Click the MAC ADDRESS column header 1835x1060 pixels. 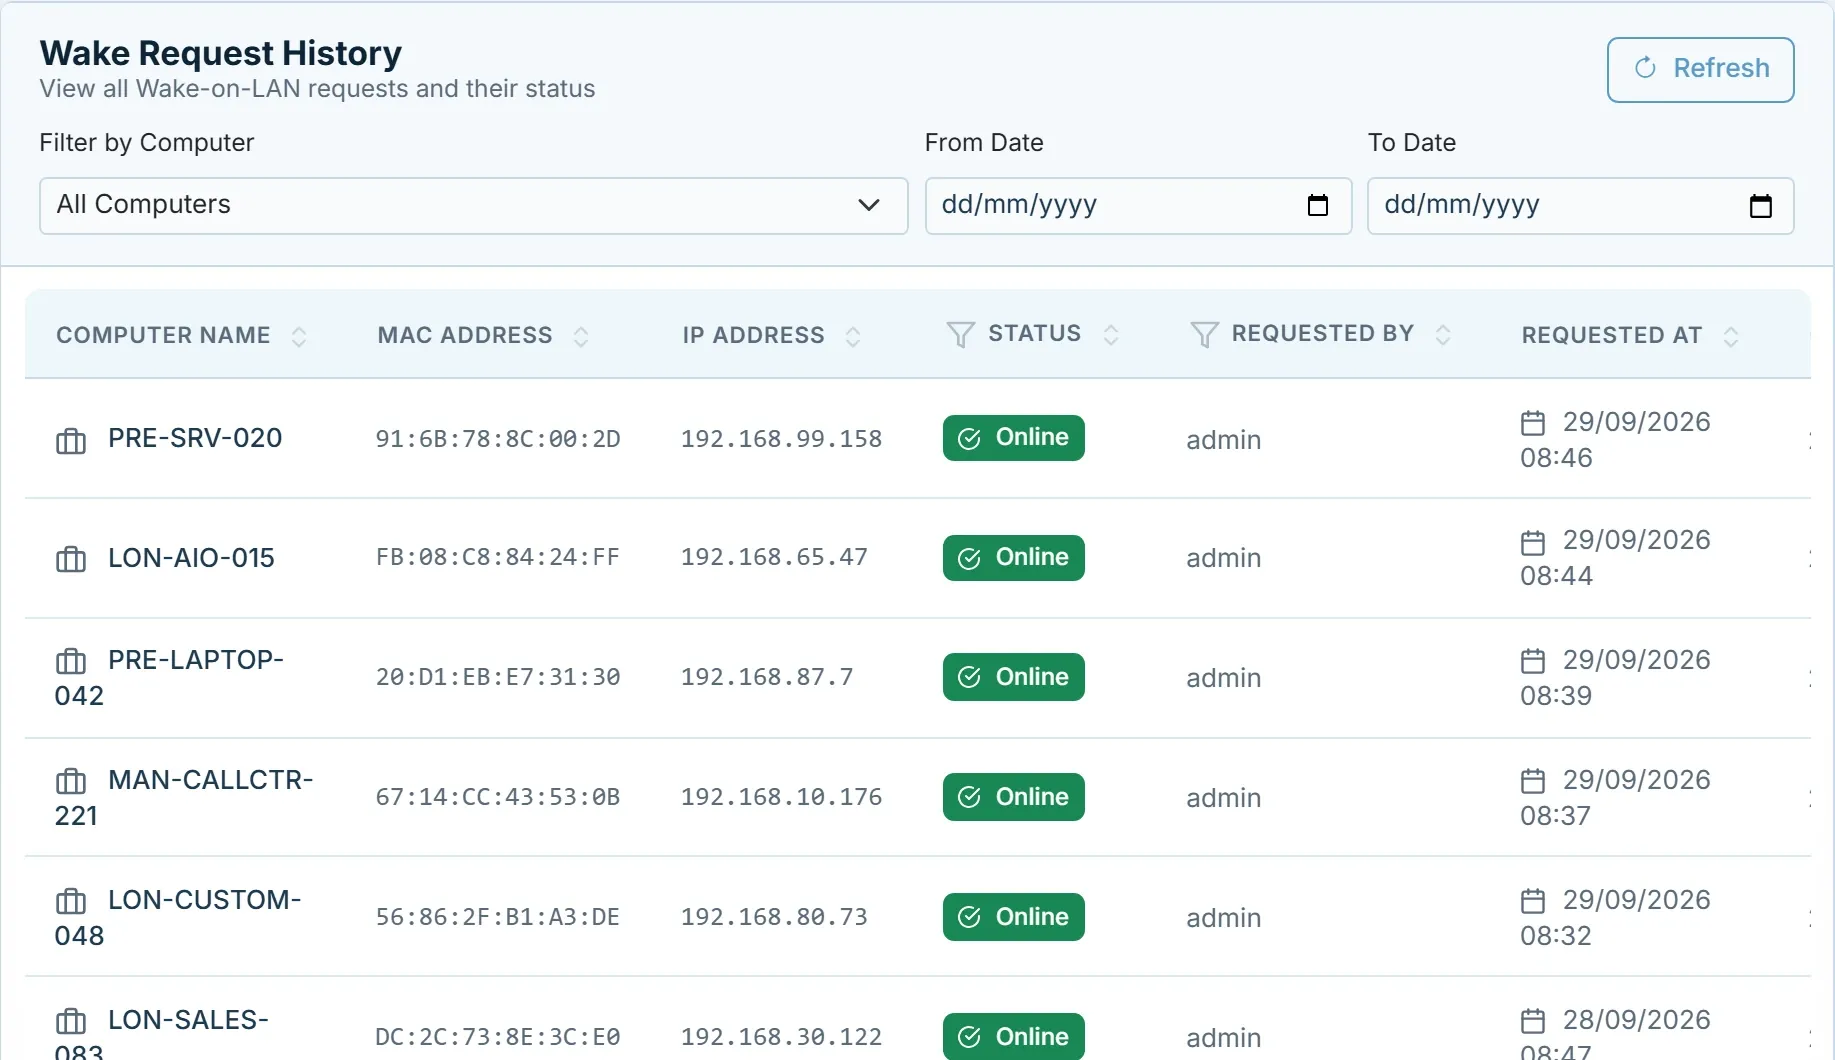pyautogui.click(x=465, y=335)
